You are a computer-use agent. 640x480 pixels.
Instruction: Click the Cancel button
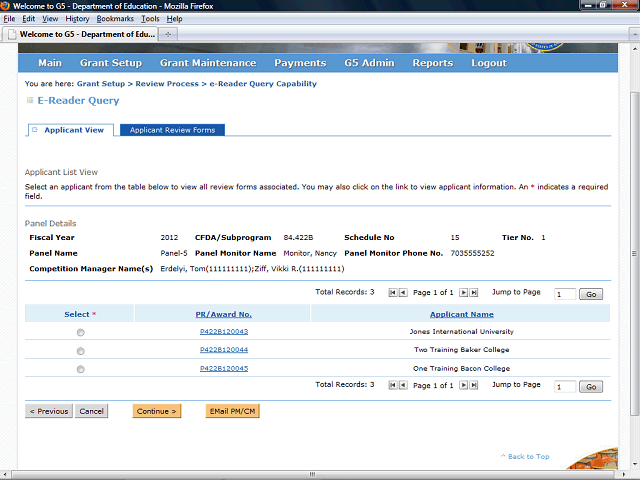click(91, 411)
